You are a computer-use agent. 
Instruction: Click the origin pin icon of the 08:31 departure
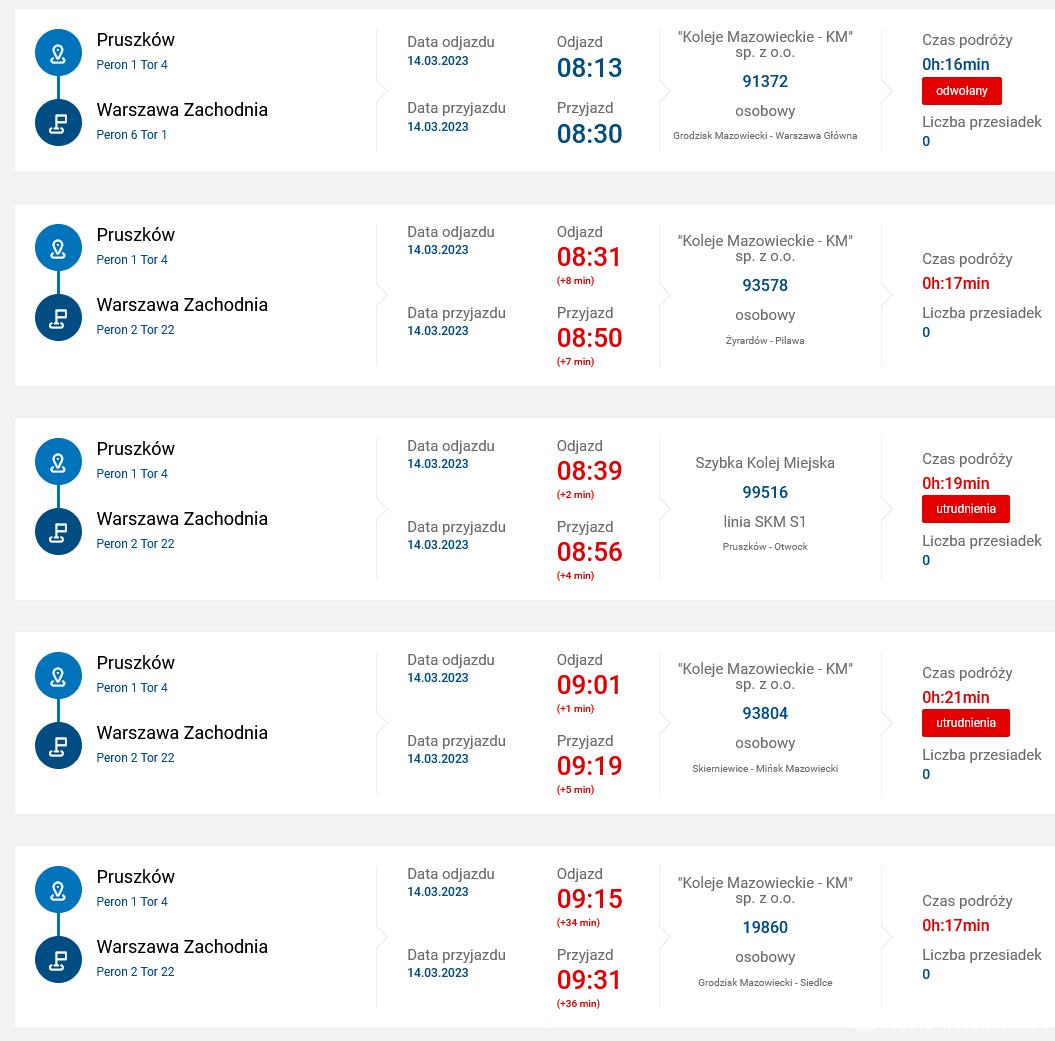point(59,248)
